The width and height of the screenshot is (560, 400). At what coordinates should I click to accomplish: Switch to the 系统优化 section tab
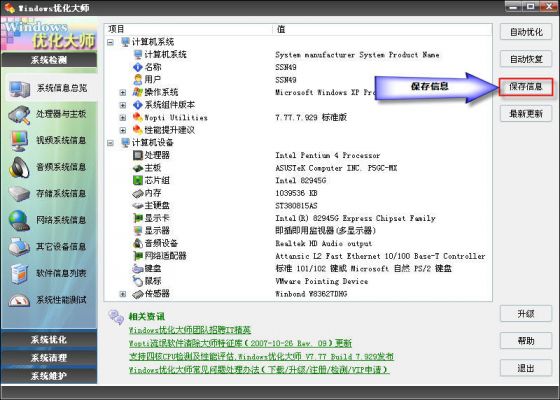(49, 339)
